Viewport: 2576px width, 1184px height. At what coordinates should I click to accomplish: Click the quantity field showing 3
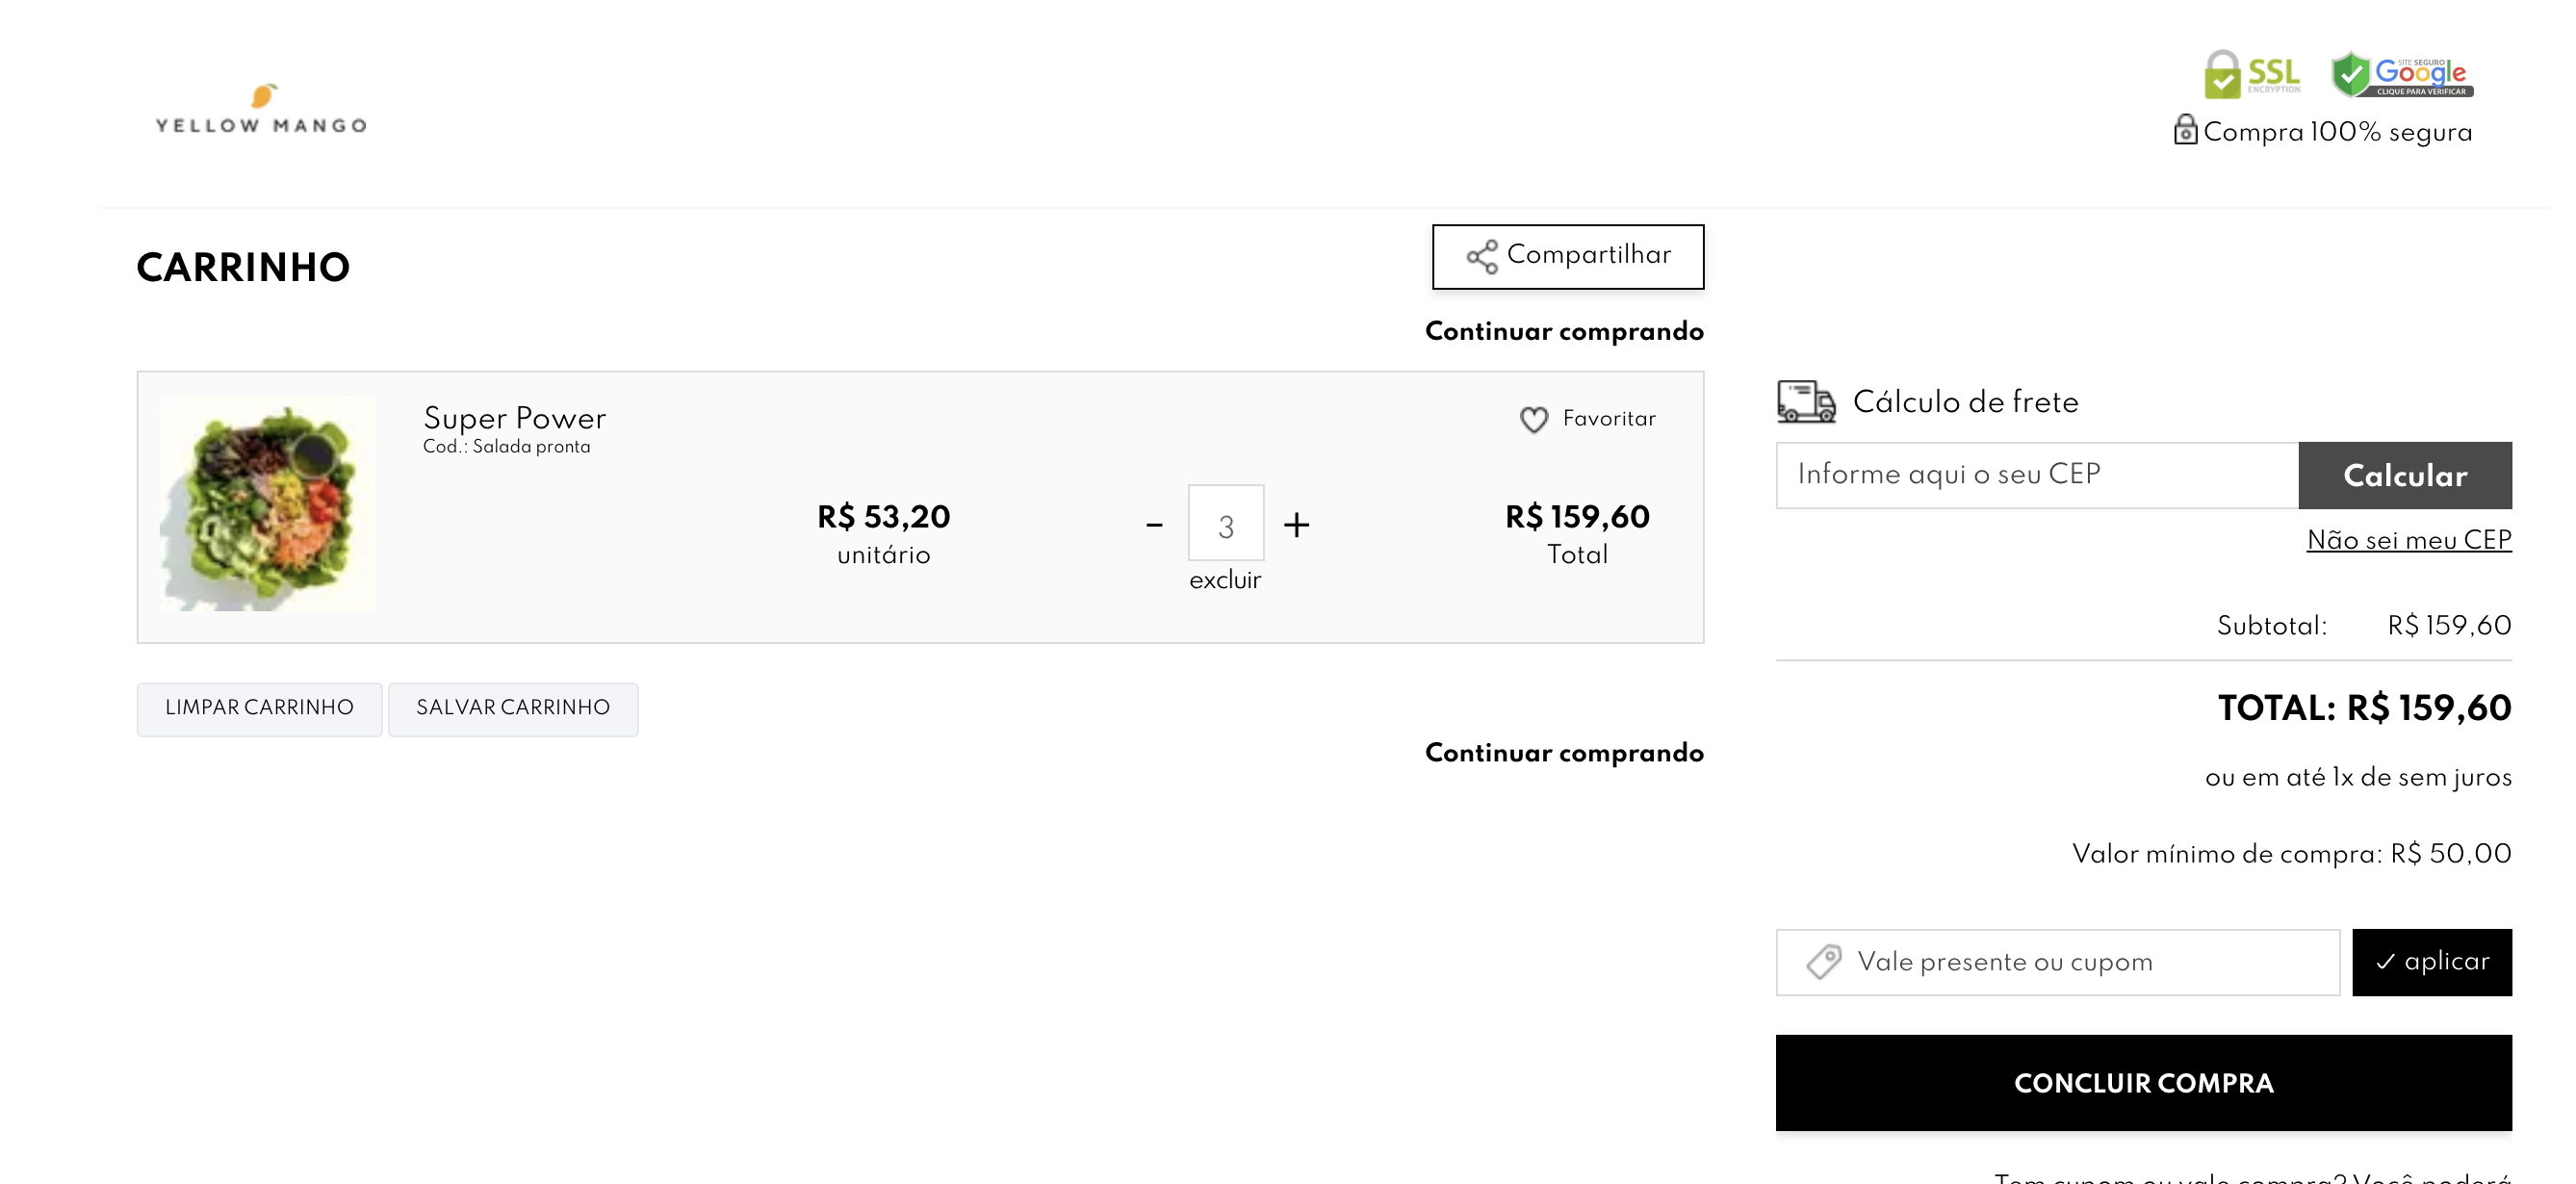pos(1226,524)
